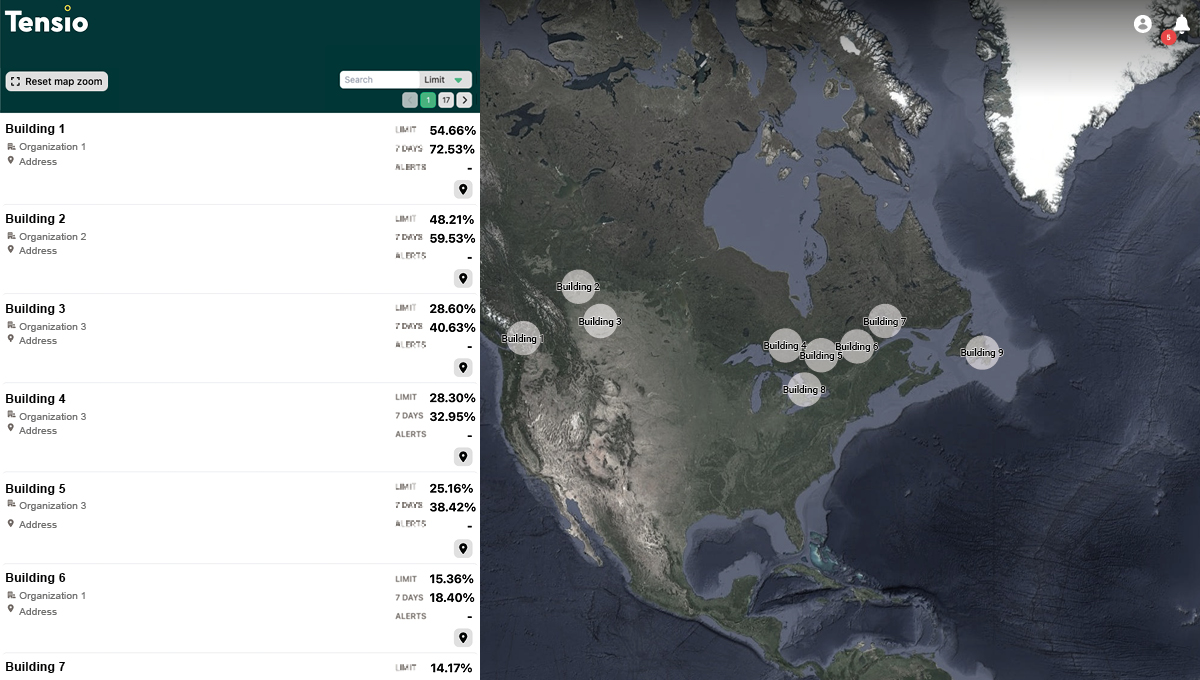This screenshot has width=1200, height=680.
Task: Click the 15.36% limit value
Action: click(x=452, y=579)
